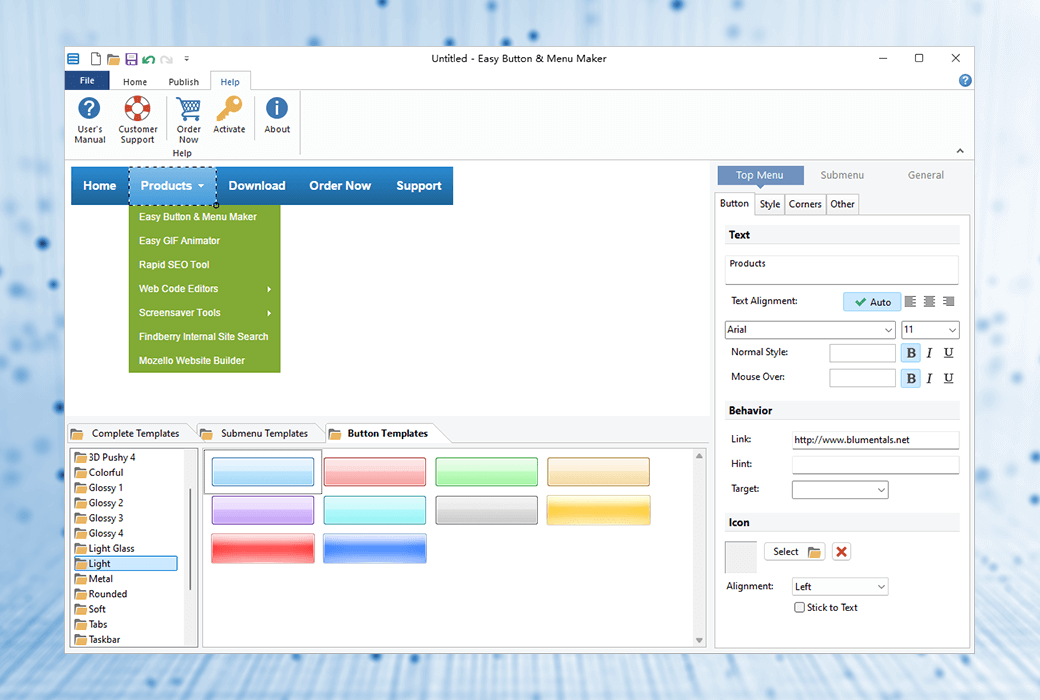Screen dimensions: 1040x700
Task: Click the Activate key icon
Action: click(229, 115)
